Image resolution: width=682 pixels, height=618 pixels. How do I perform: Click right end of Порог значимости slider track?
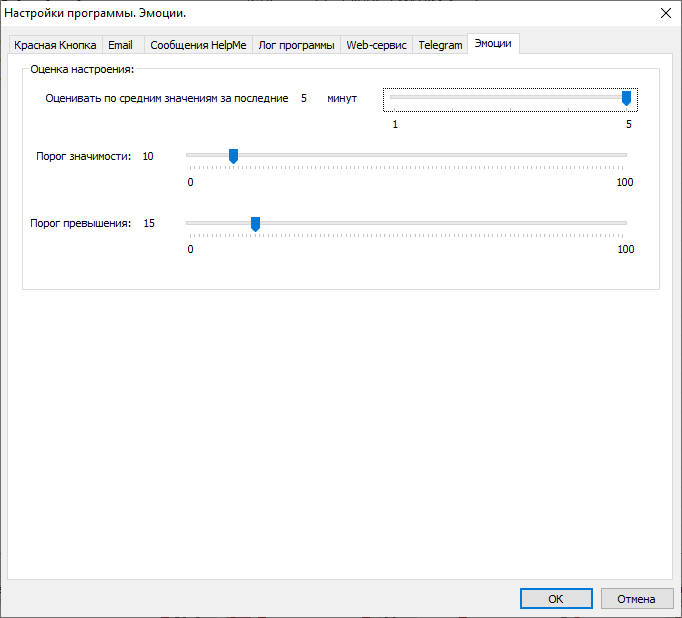pyautogui.click(x=623, y=155)
